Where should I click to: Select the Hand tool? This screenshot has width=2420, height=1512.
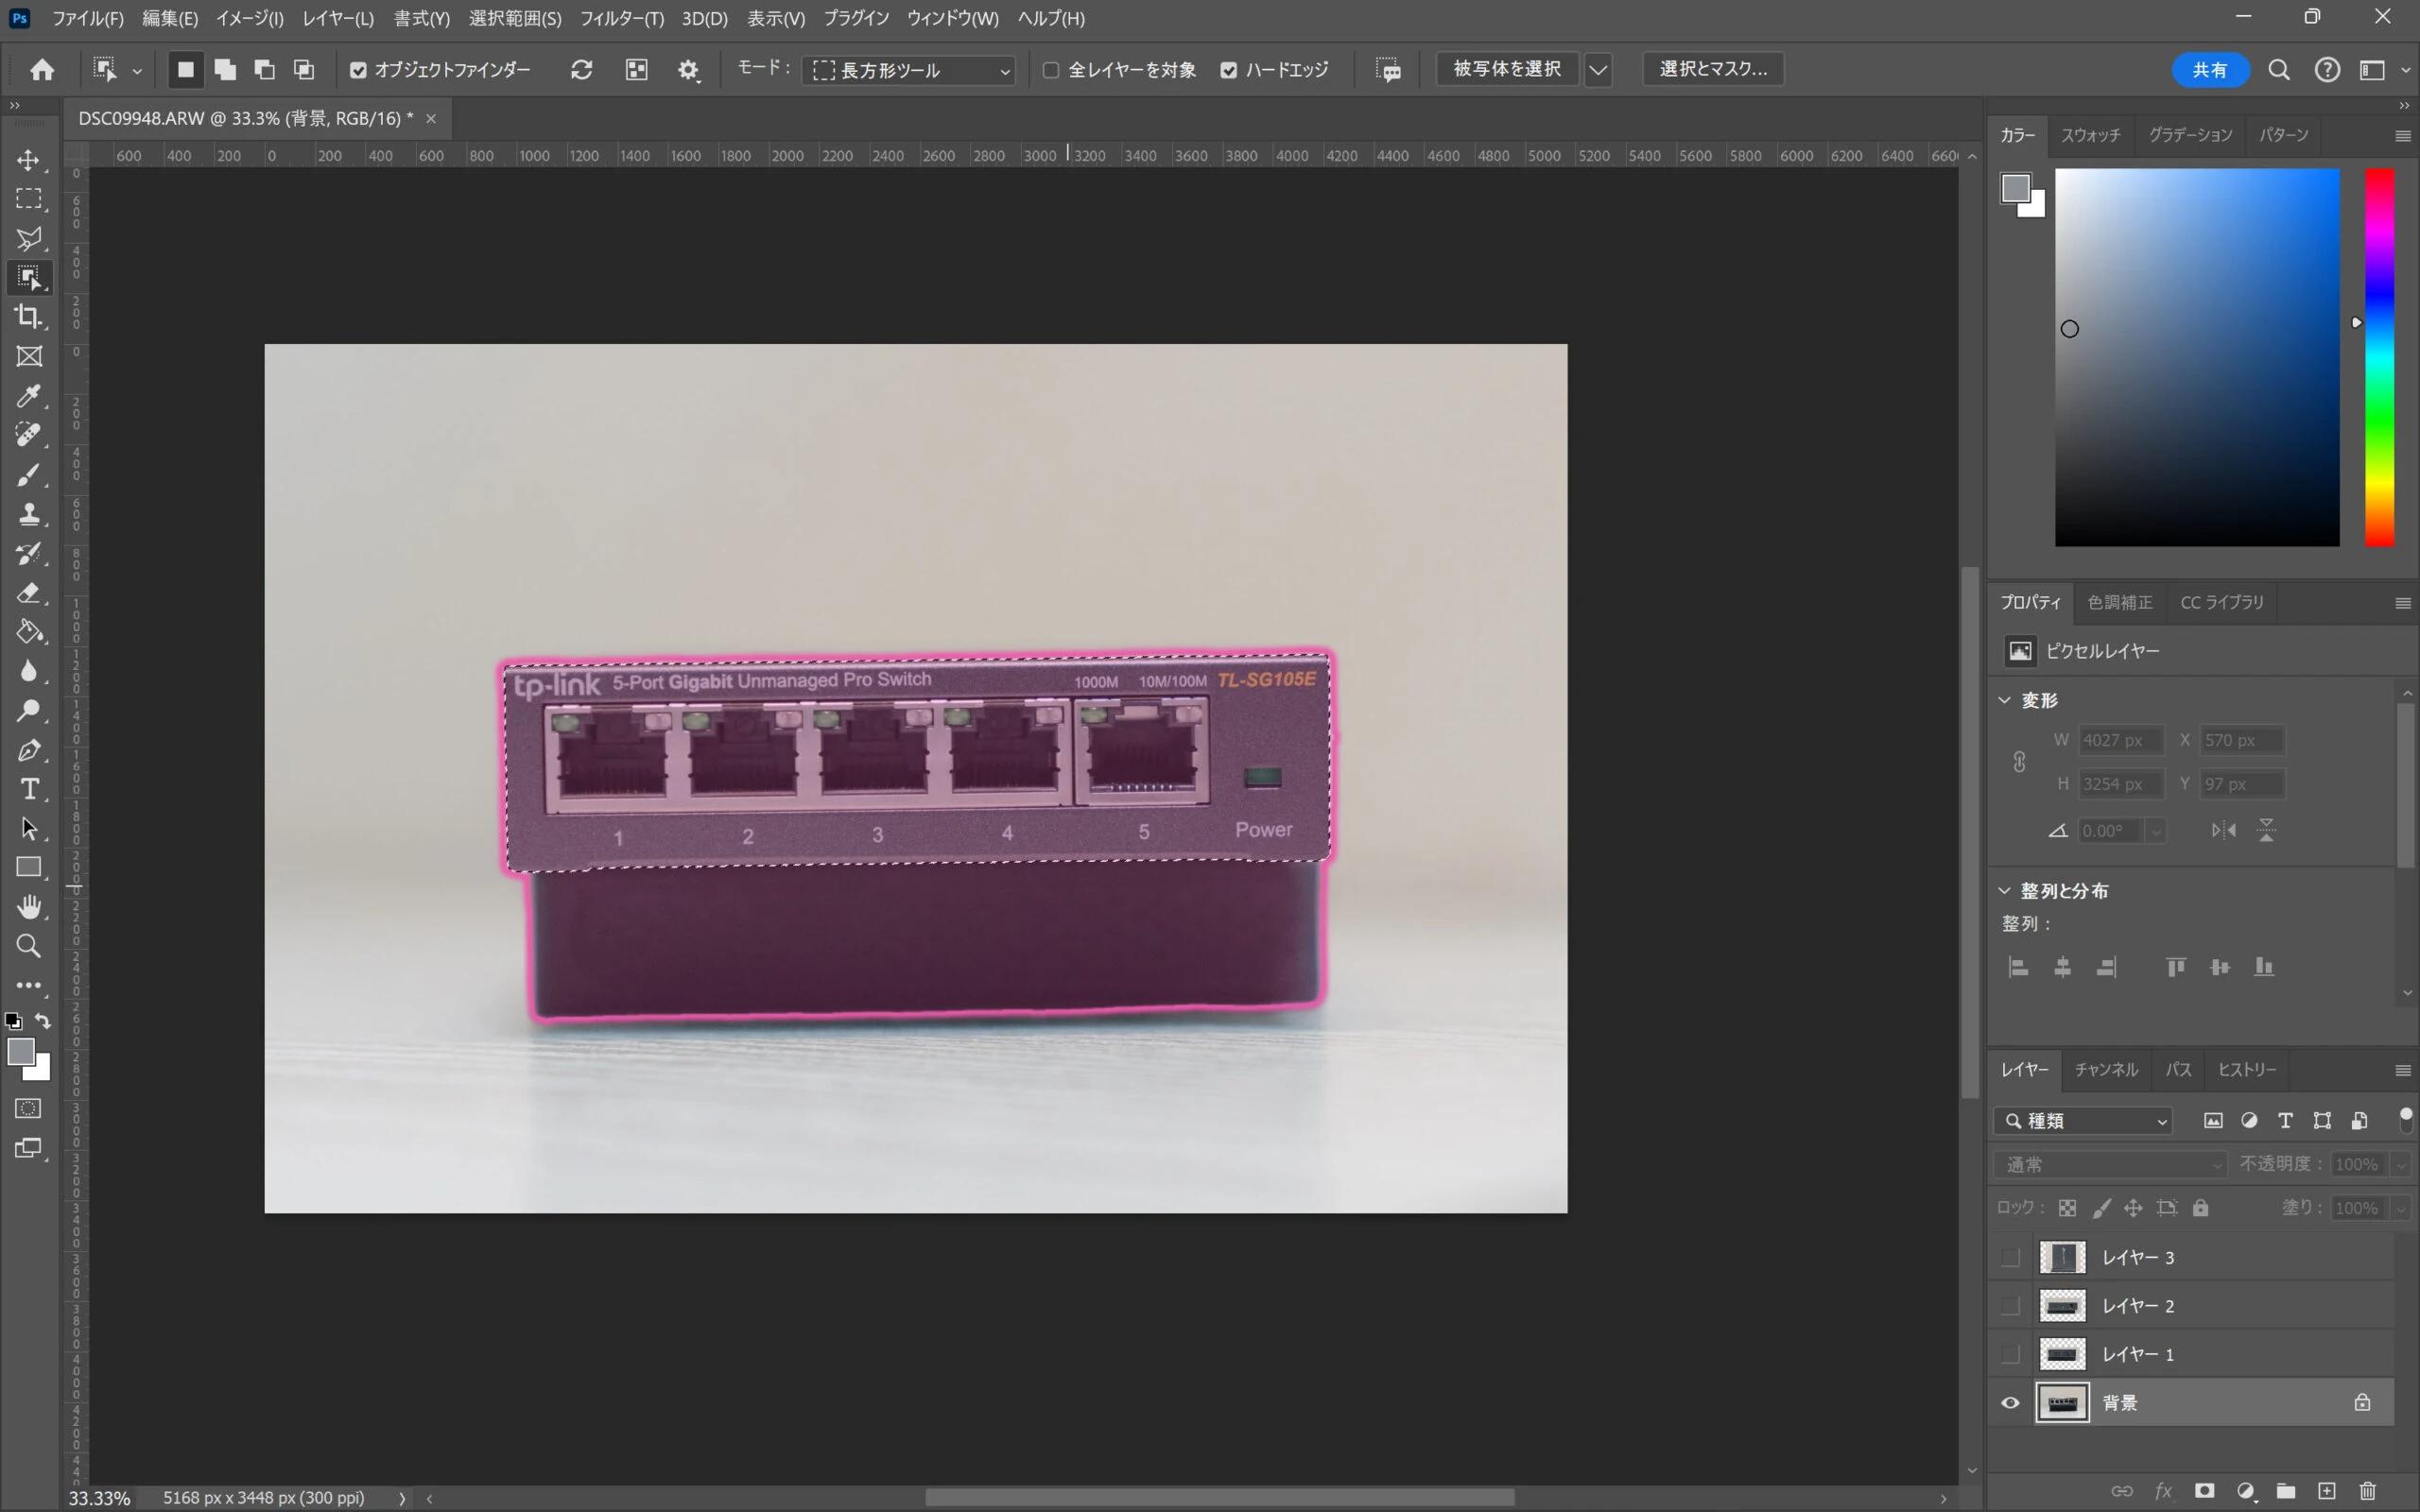pyautogui.click(x=29, y=907)
